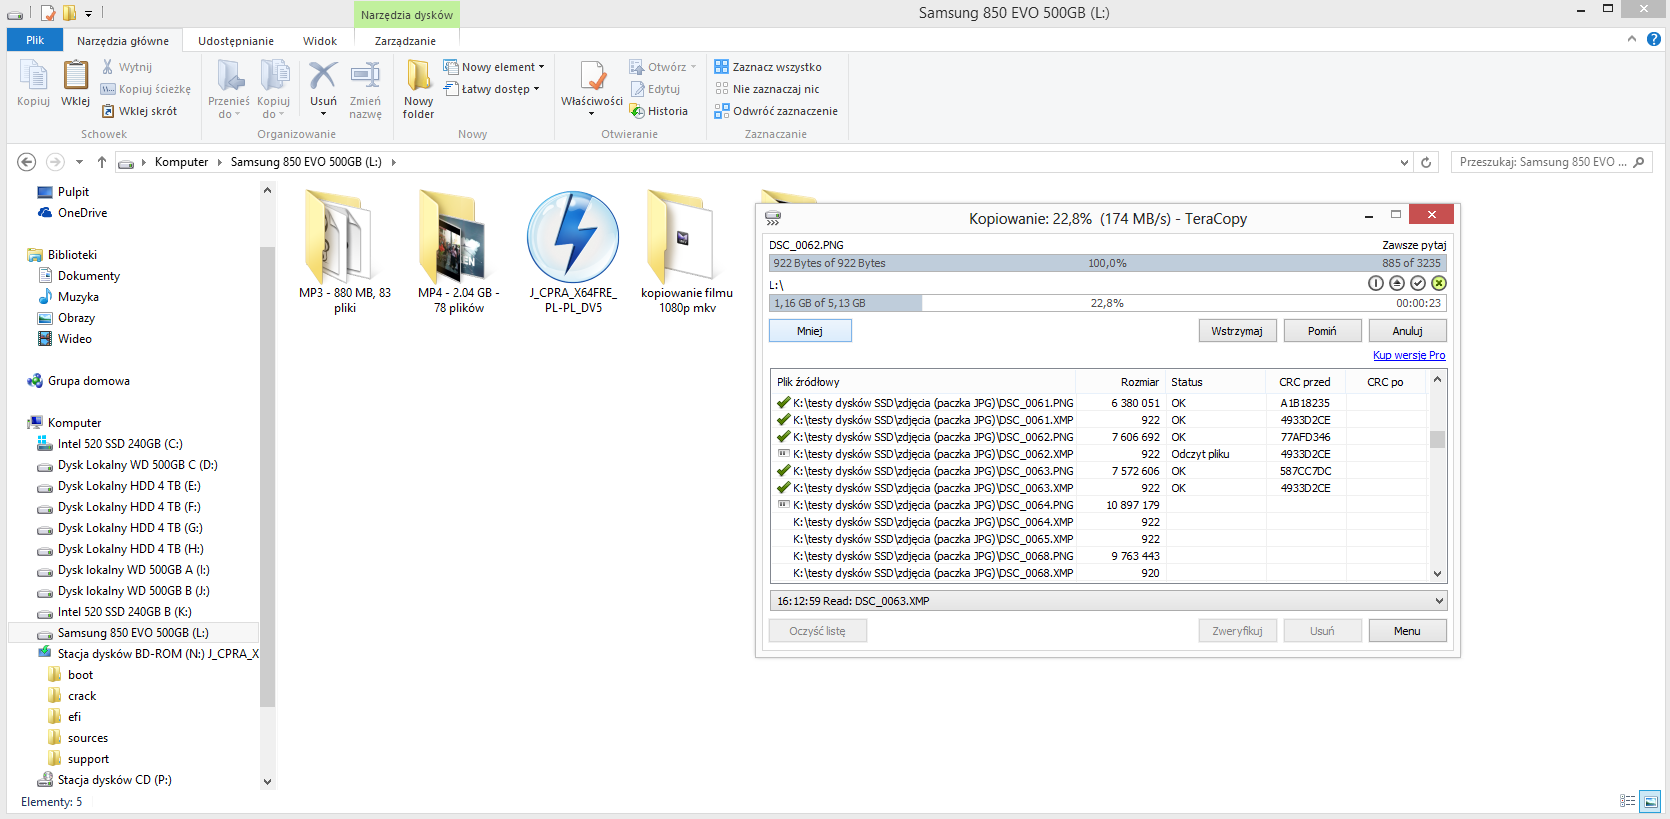Screen dimensions: 1670x819
Task: Click the current file 100,0% progress bar
Action: click(x=1108, y=263)
